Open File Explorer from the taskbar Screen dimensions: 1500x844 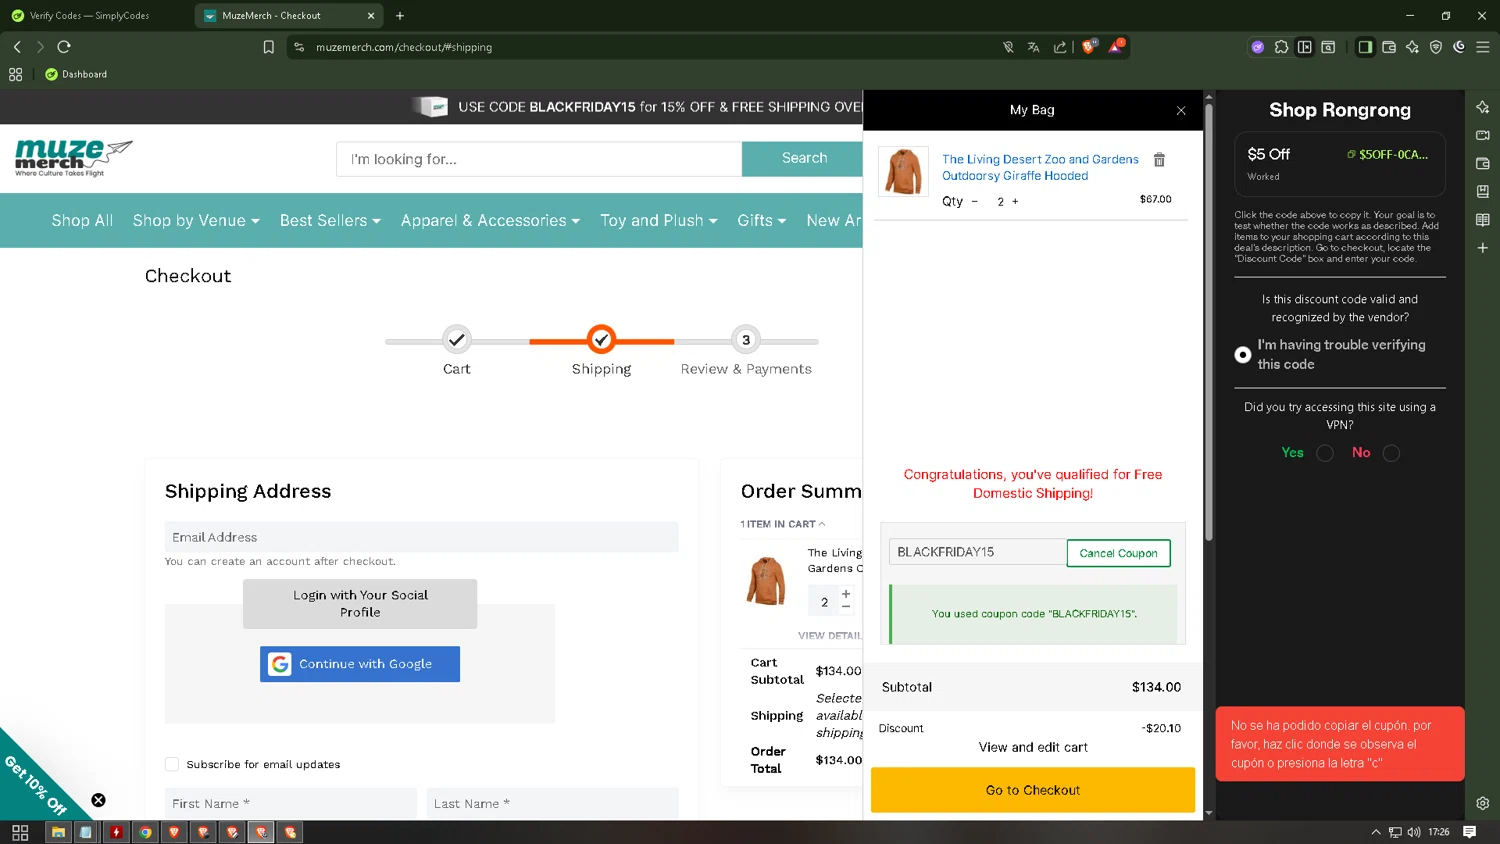pos(58,832)
